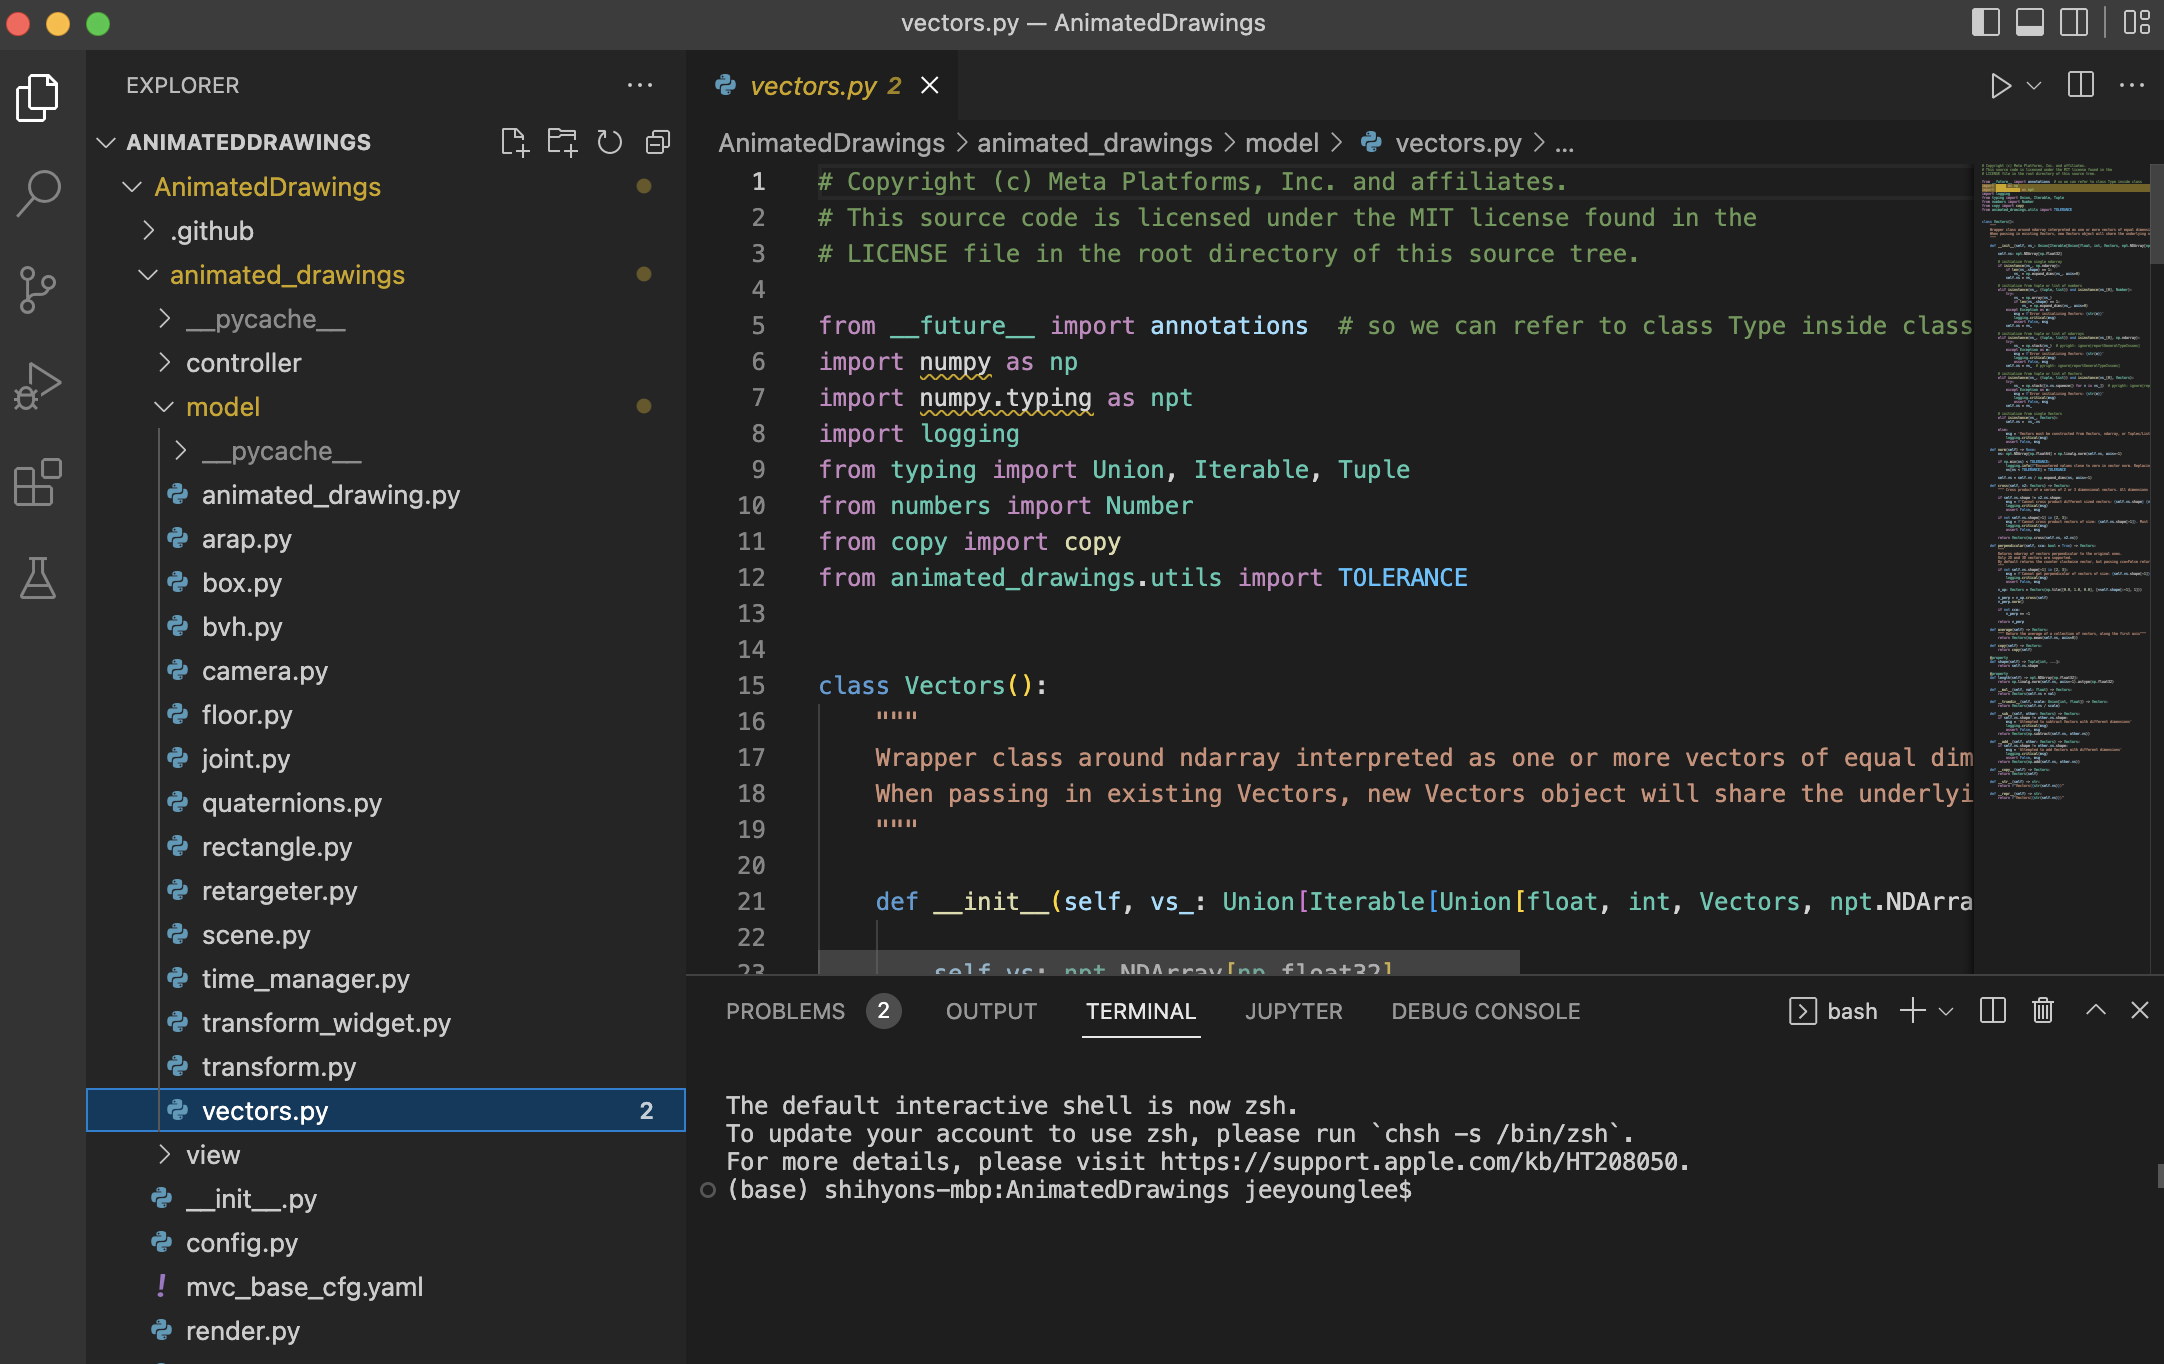Open the Search view in activity bar

[x=38, y=192]
